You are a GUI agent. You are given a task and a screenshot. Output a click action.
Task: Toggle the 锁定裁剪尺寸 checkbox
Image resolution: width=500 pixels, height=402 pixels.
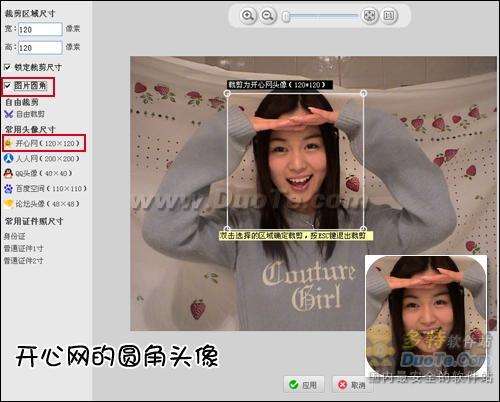[x=8, y=67]
